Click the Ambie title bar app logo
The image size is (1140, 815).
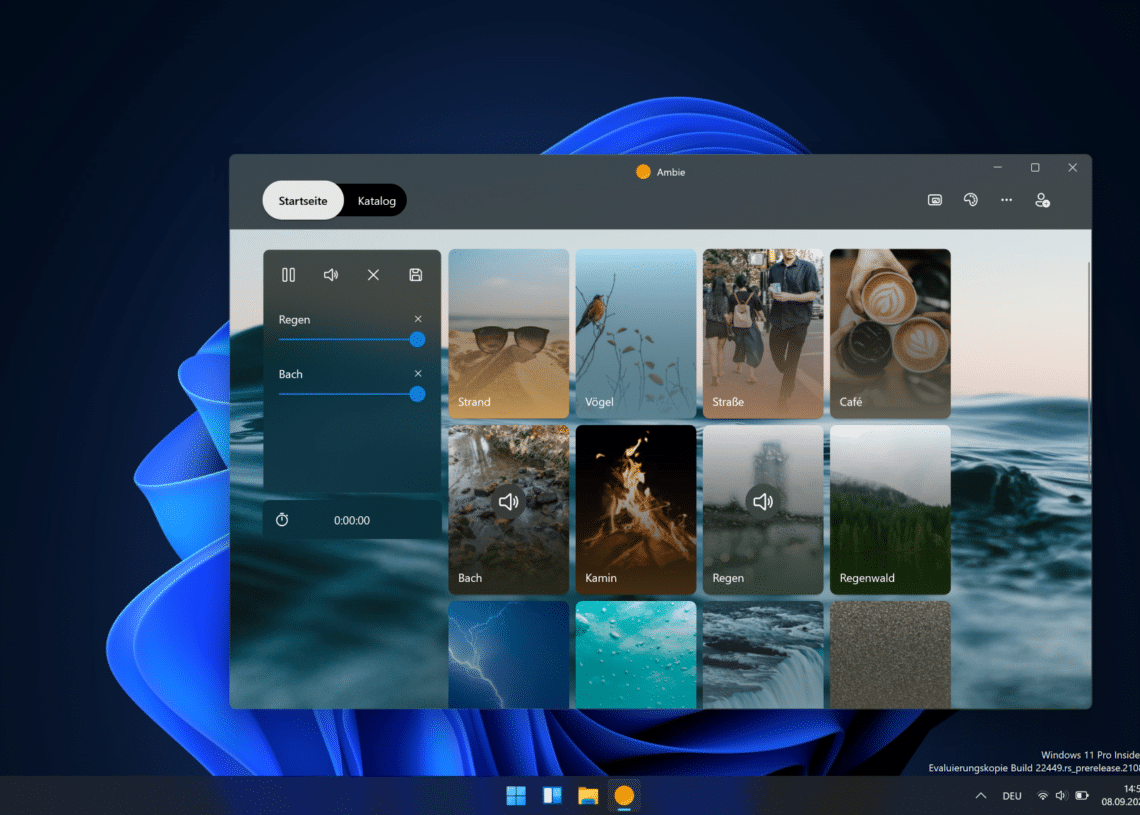tap(643, 172)
